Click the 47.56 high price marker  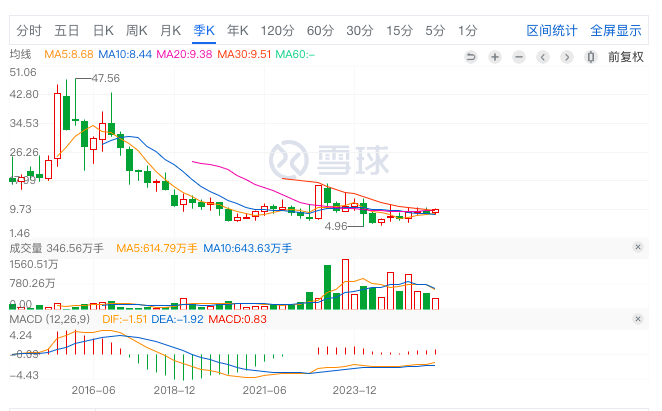pyautogui.click(x=106, y=78)
